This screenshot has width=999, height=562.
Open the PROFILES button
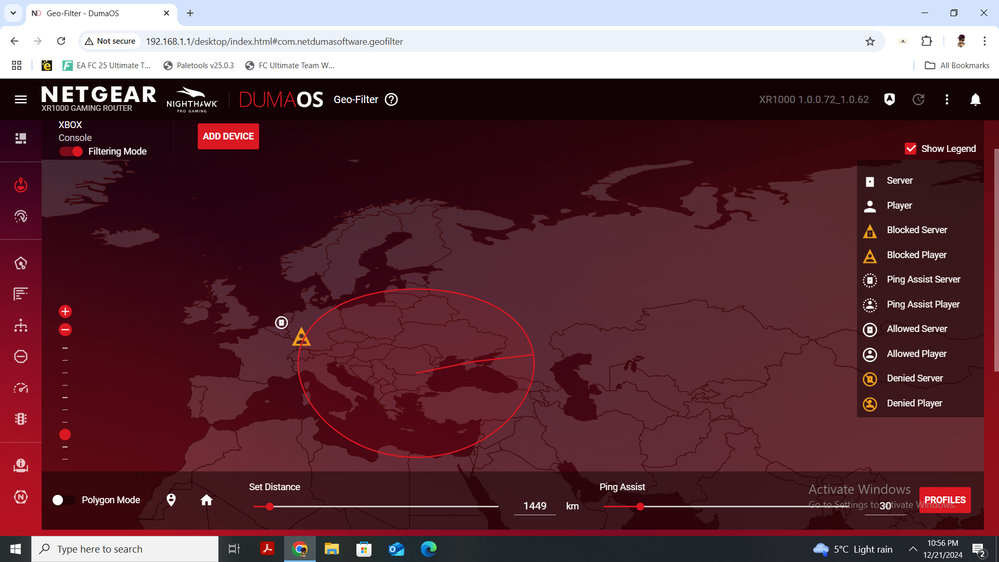(x=945, y=500)
